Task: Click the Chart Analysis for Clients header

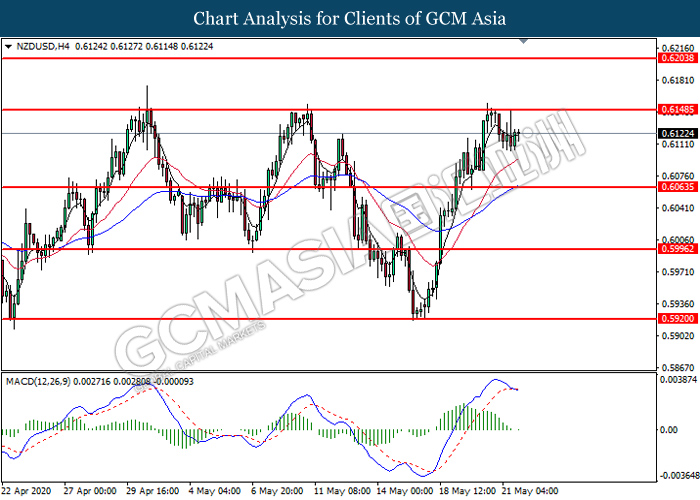Action: point(350,19)
